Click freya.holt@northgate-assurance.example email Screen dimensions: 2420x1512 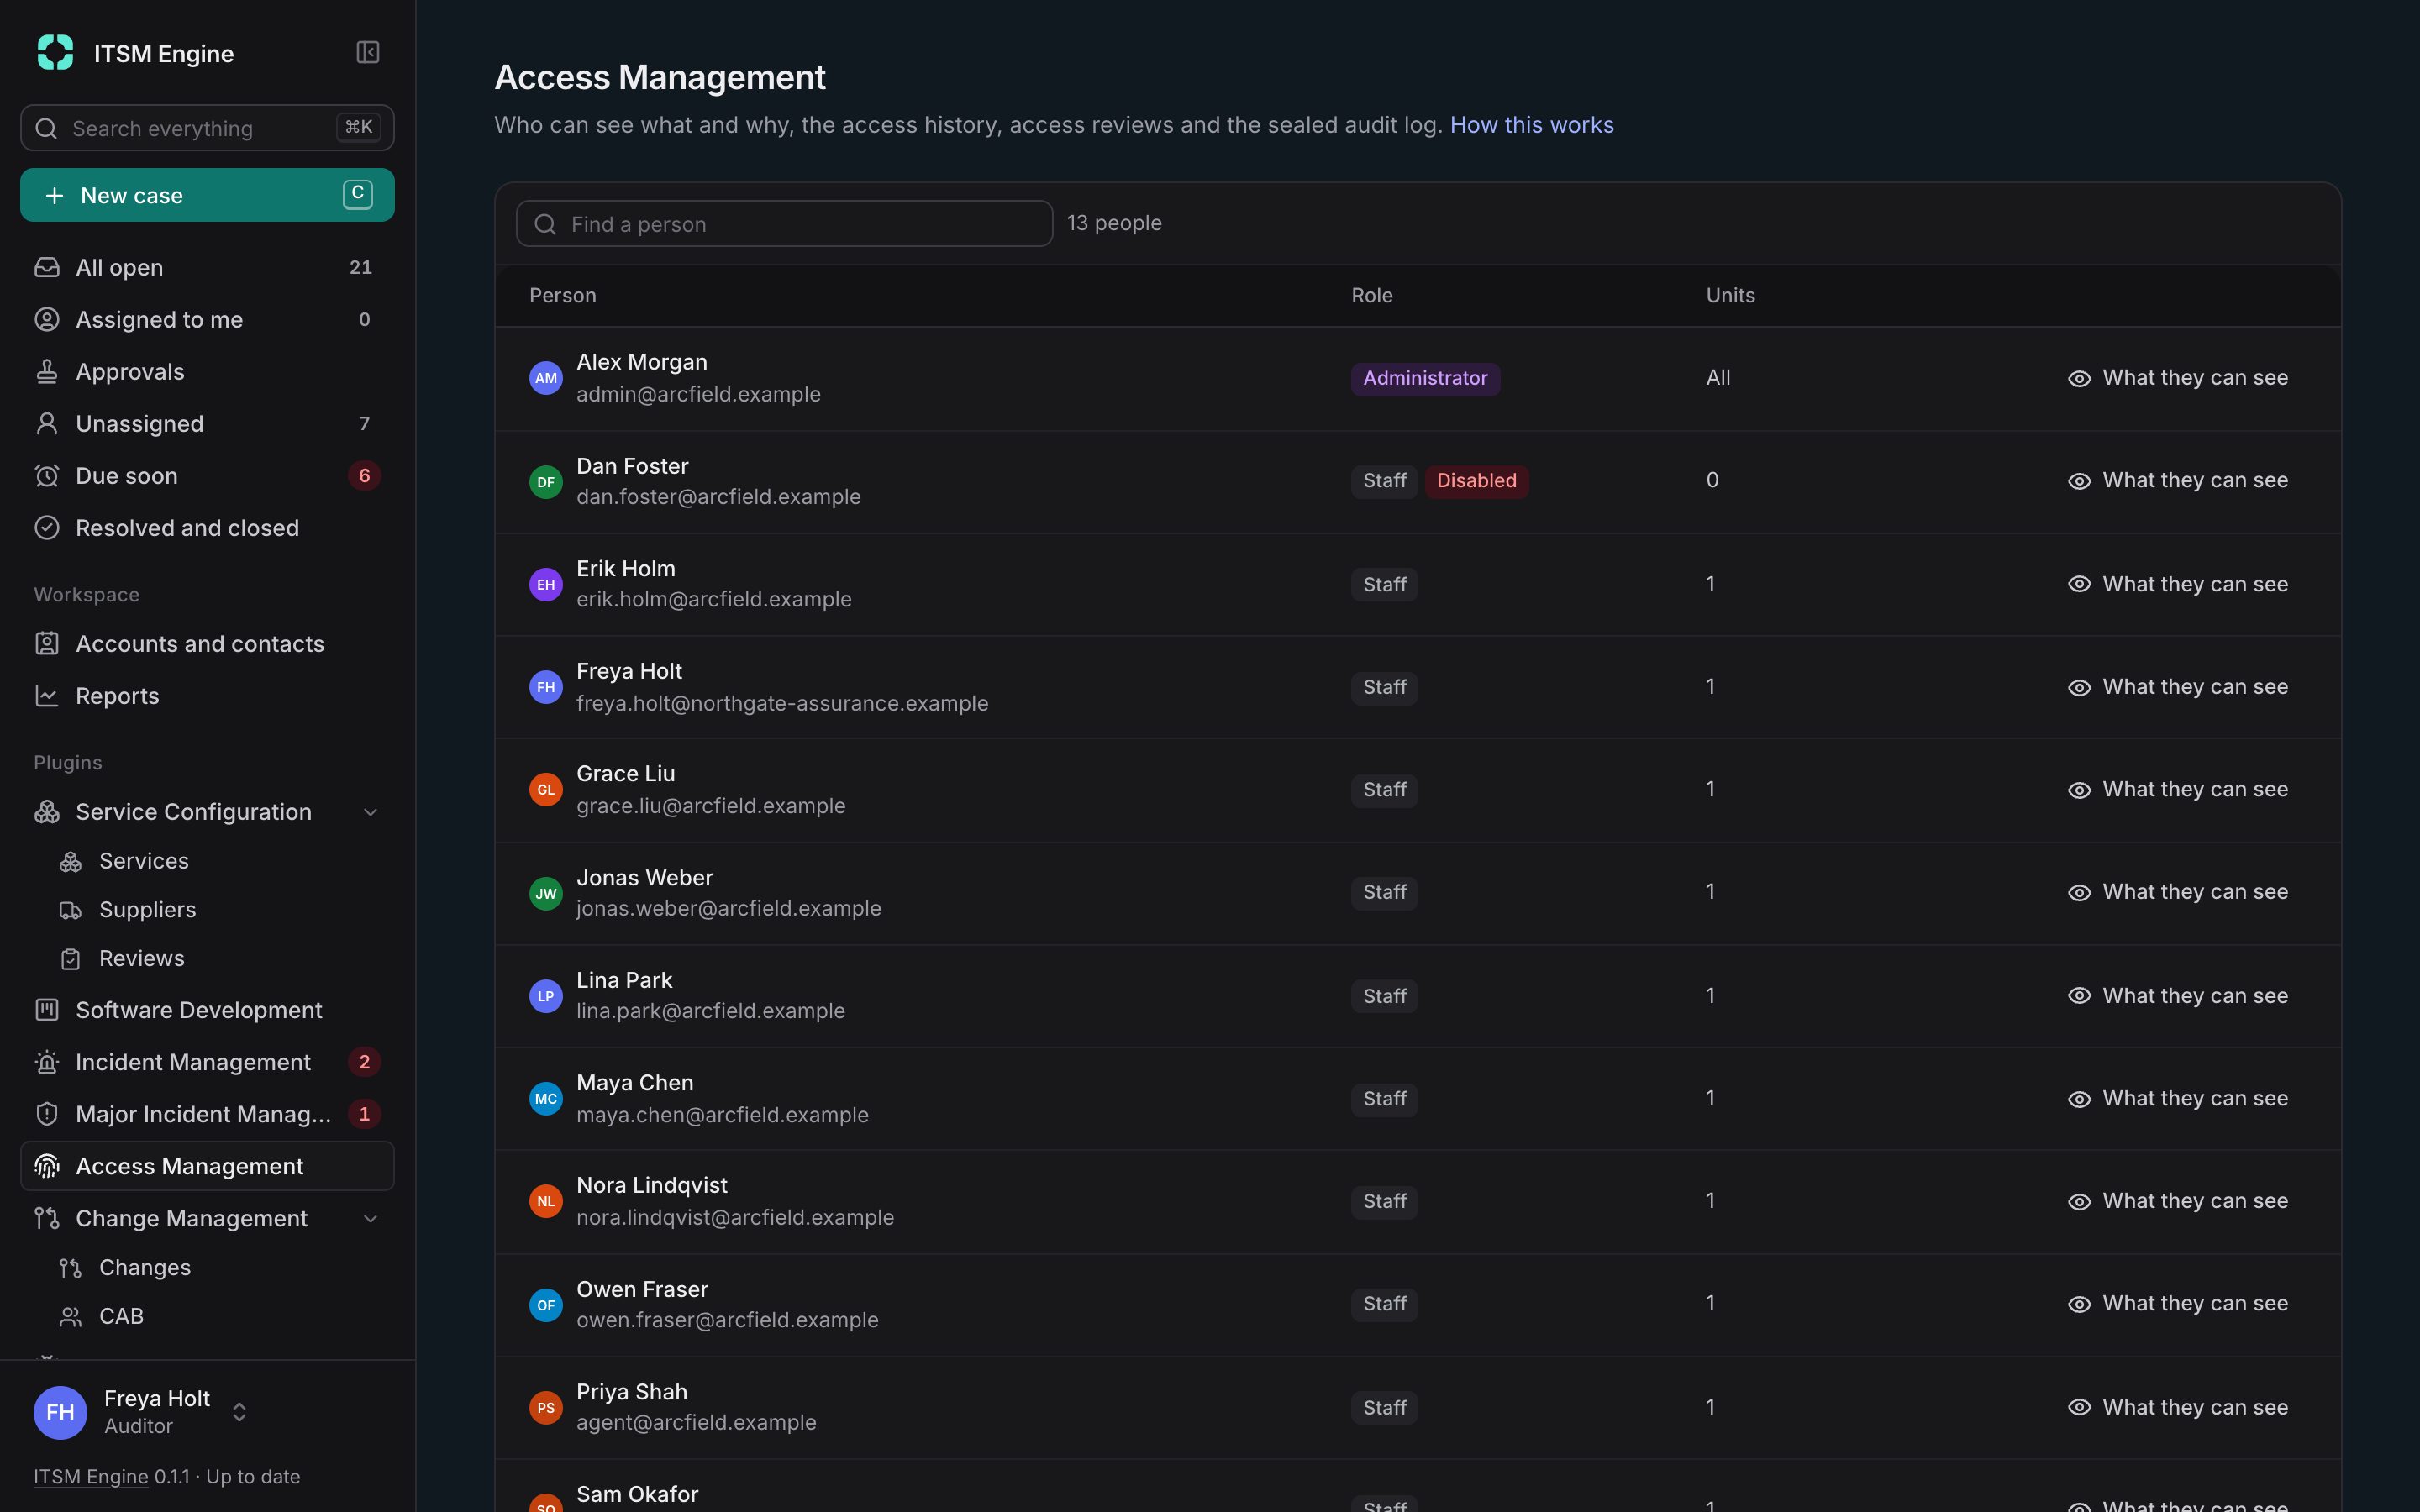(782, 704)
